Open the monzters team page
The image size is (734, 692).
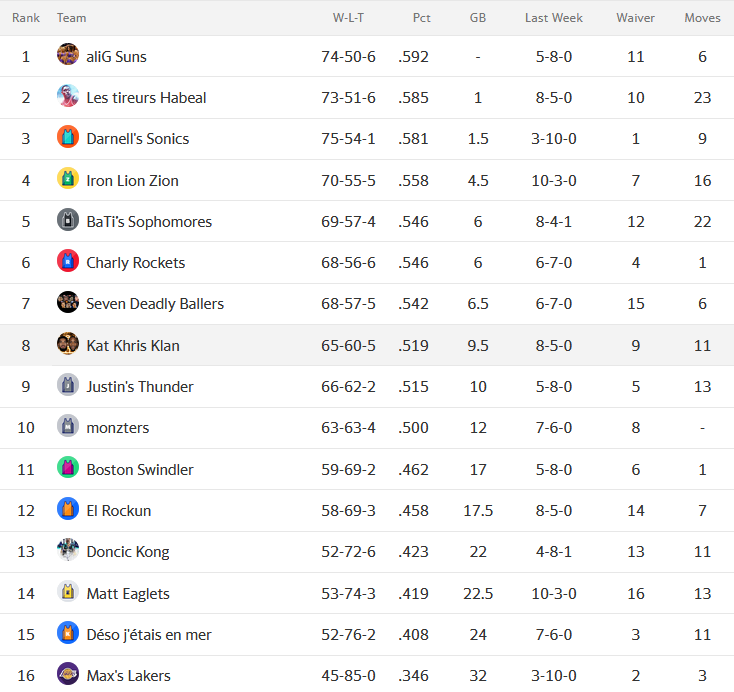(117, 428)
